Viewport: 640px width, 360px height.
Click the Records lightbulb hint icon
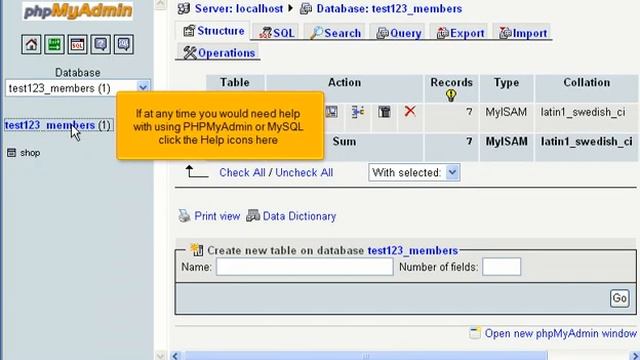[451, 96]
